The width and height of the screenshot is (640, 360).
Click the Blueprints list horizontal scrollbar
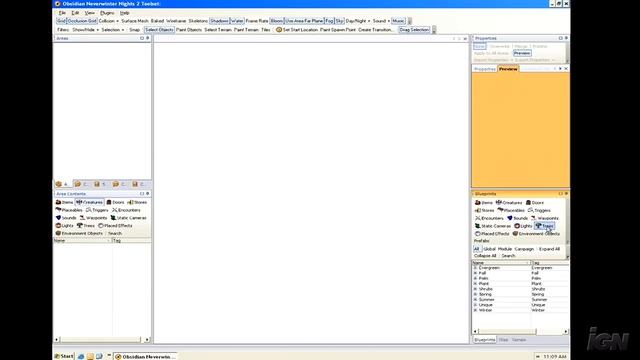pyautogui.click(x=520, y=331)
